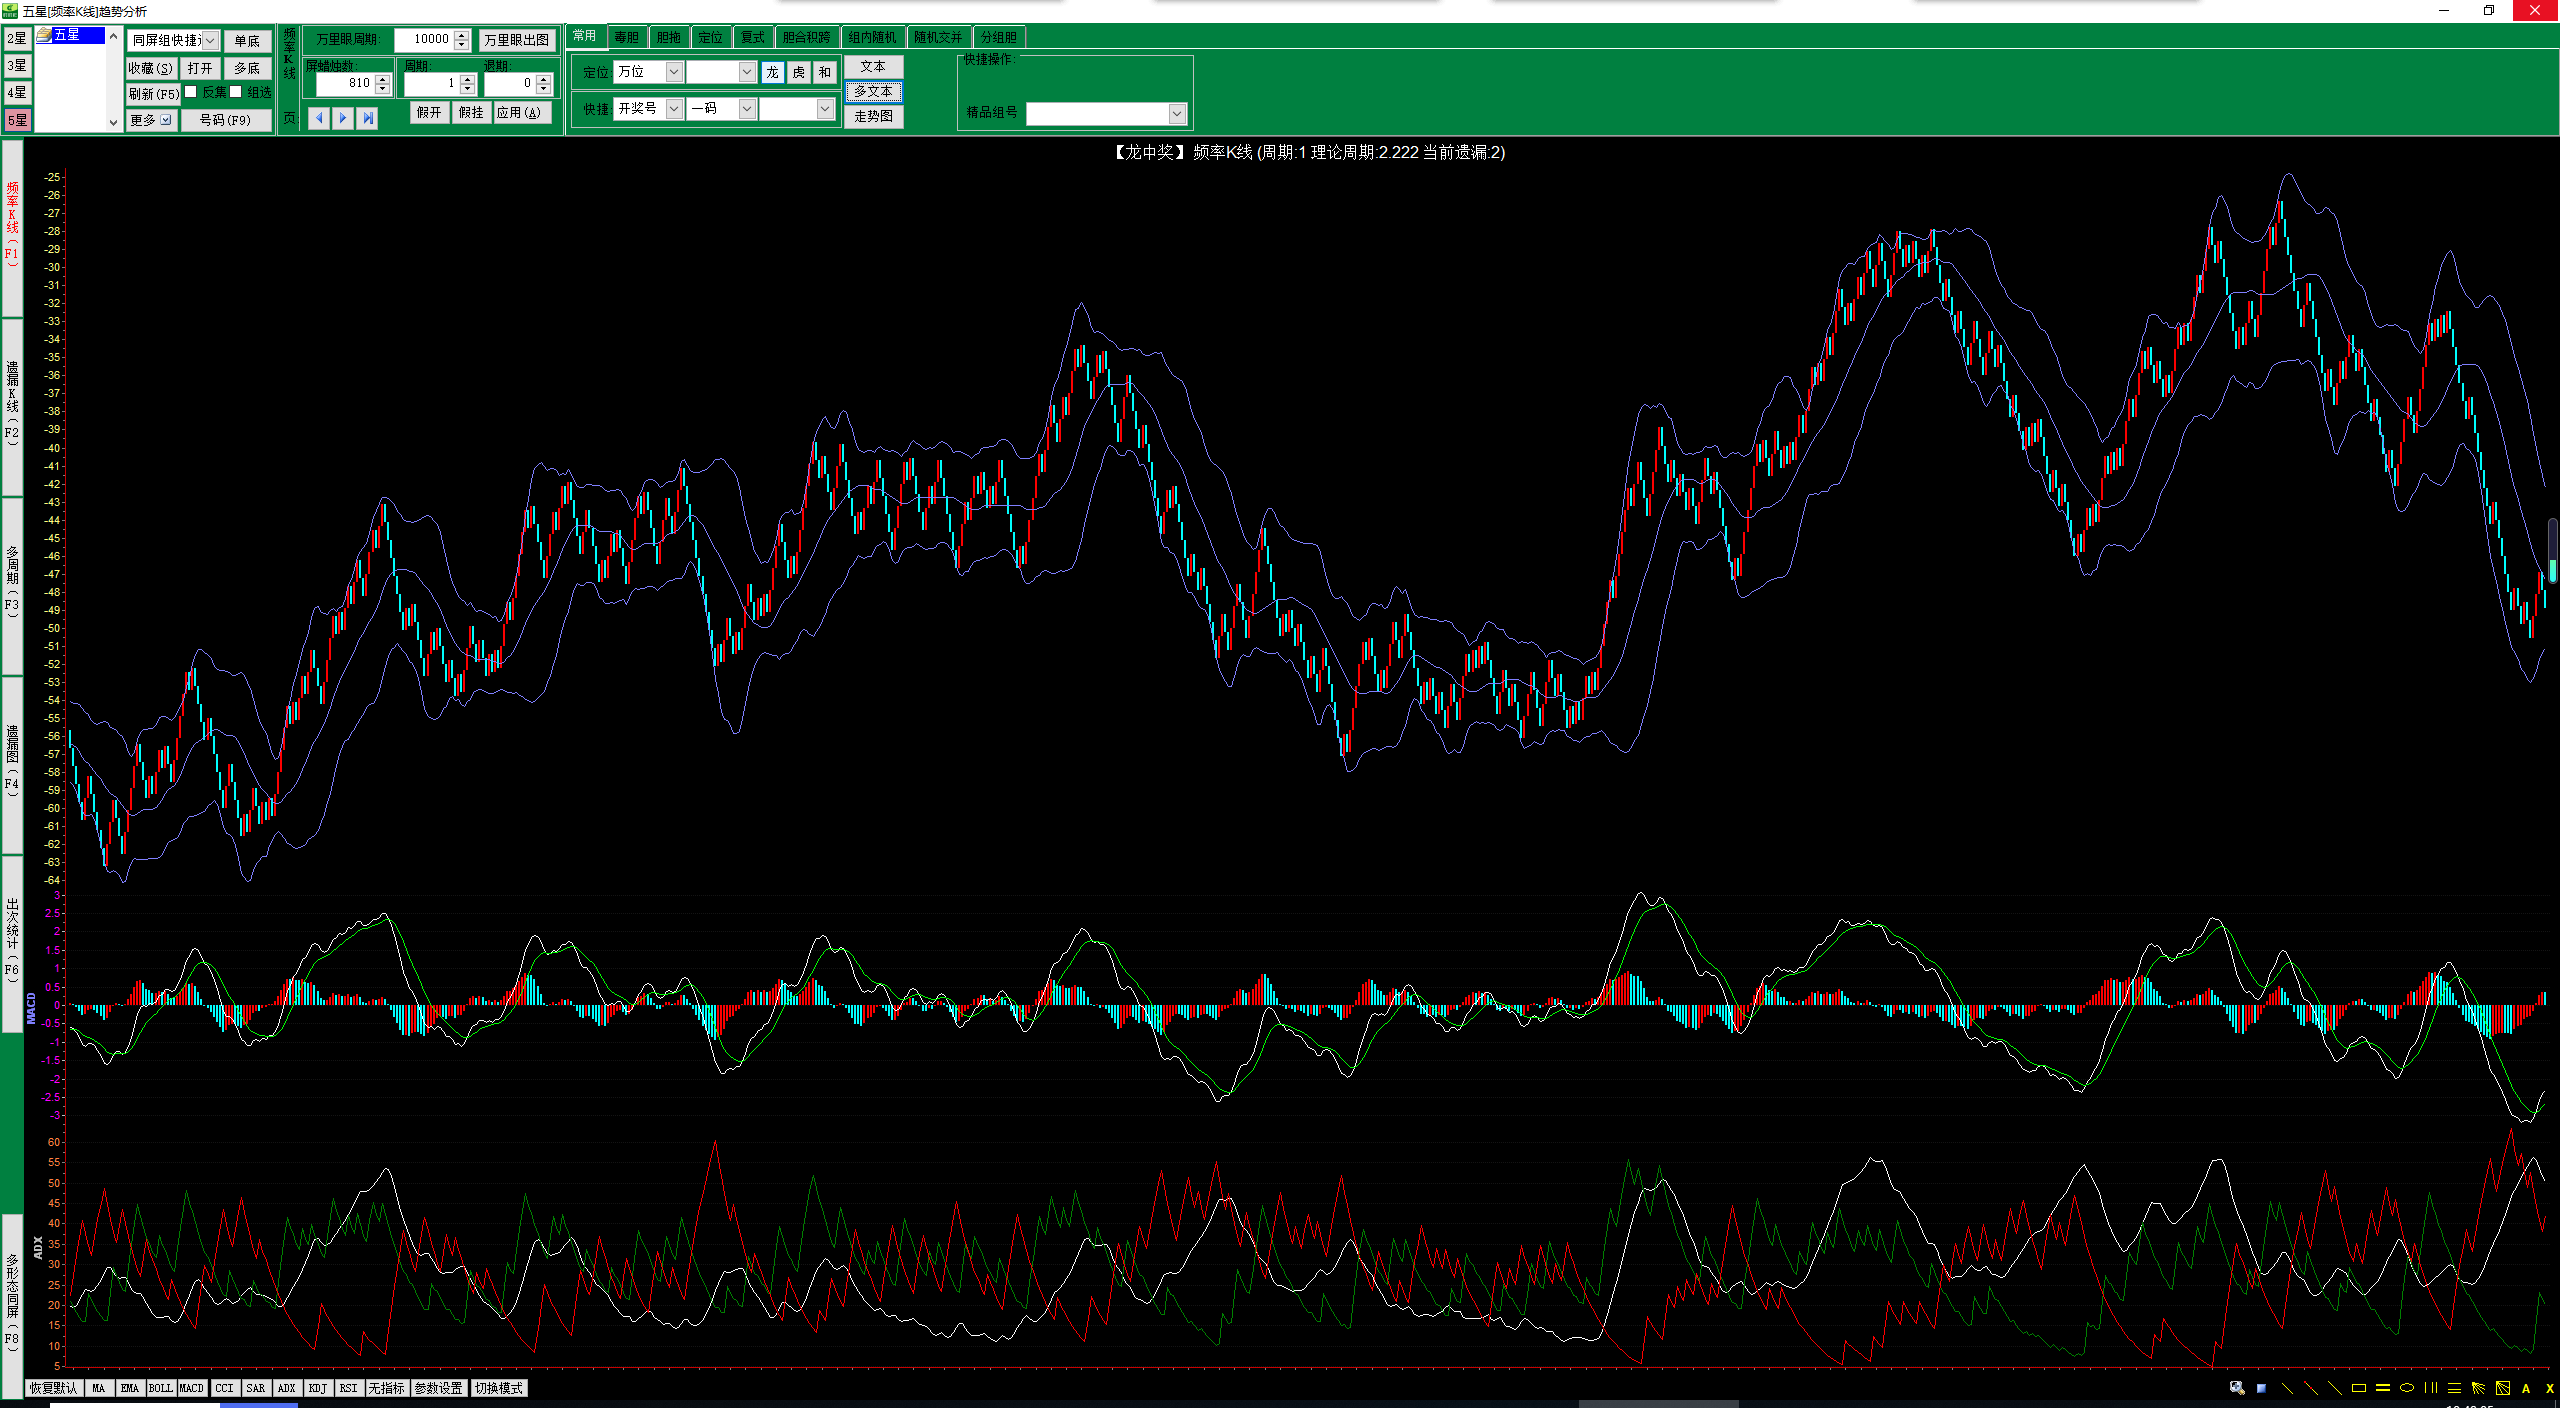Open the 开奖号 shortcut dropdown
The image size is (2560, 1408).
click(674, 108)
